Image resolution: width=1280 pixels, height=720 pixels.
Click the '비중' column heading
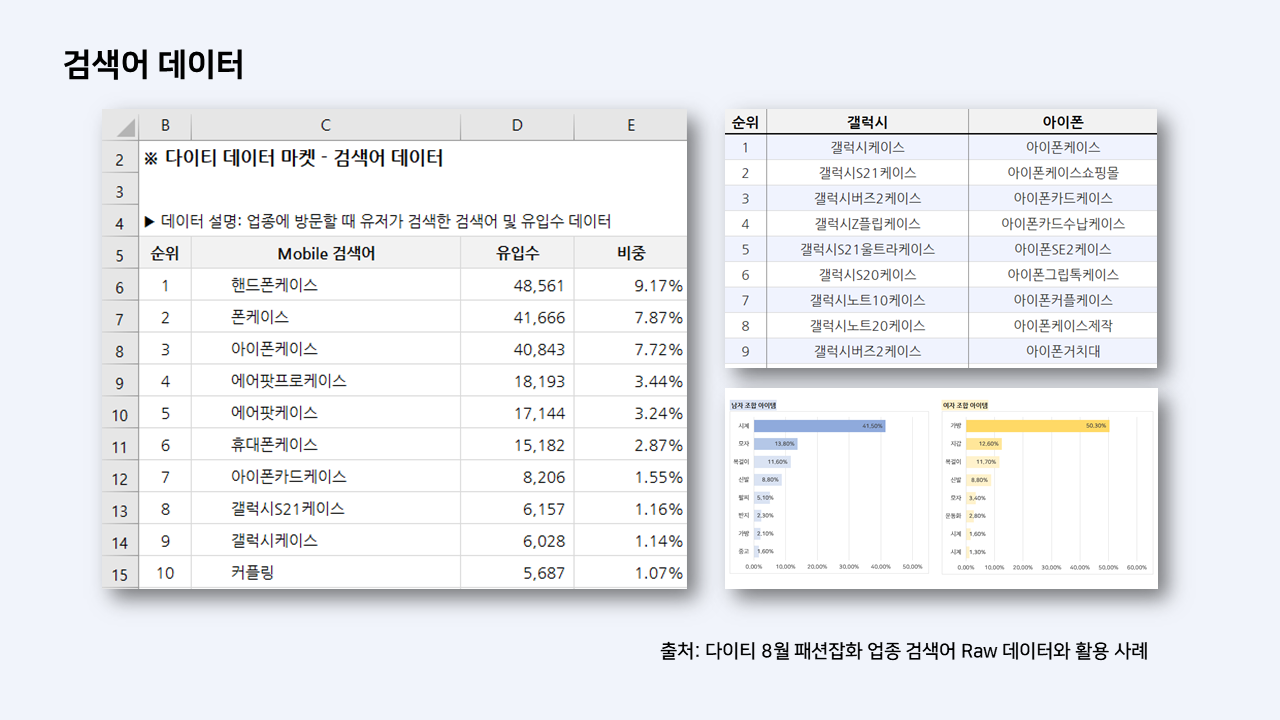631,253
